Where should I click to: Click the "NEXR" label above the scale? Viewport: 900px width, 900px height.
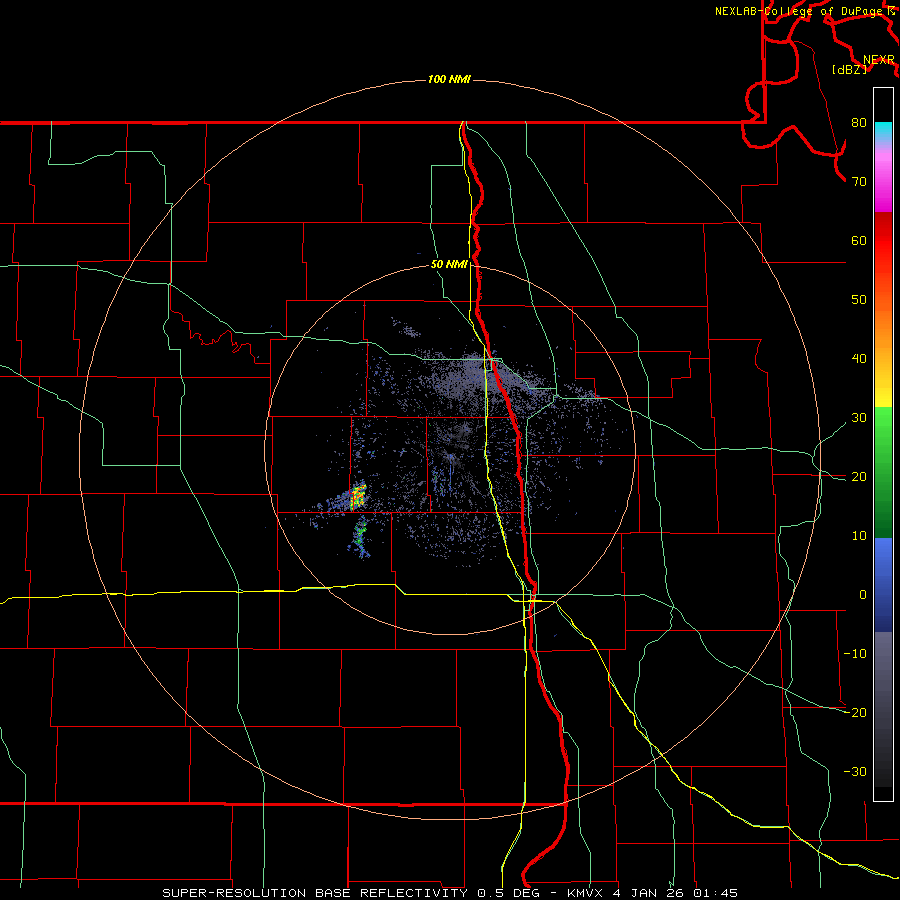click(879, 60)
